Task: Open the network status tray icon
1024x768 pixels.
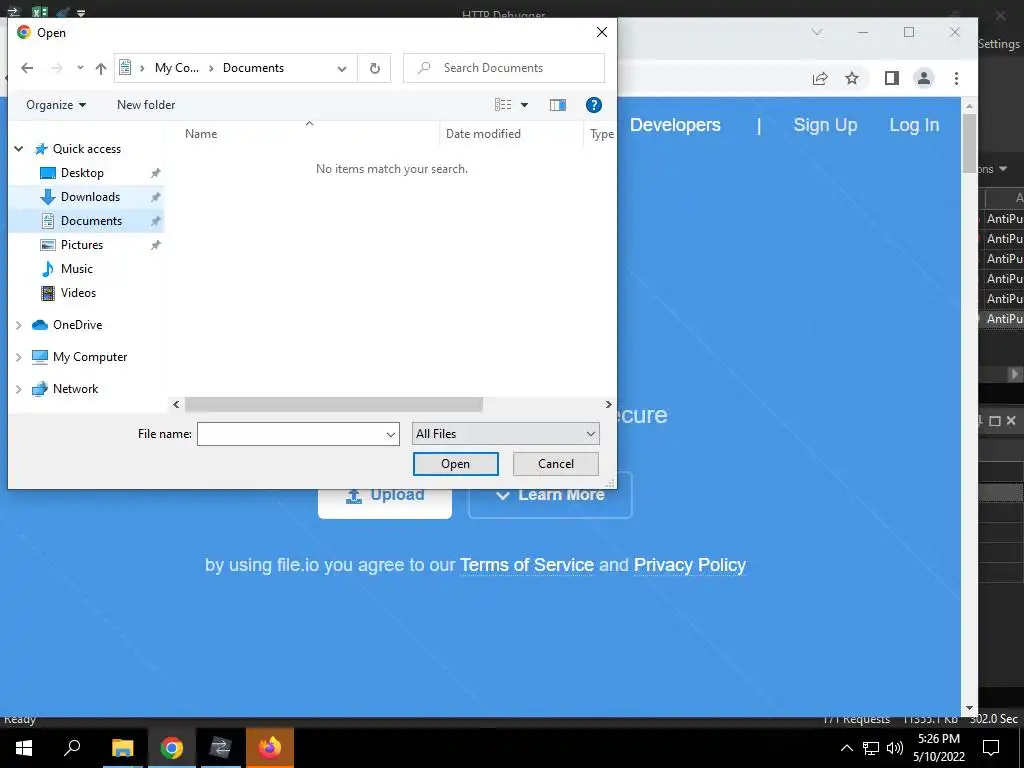Action: (x=871, y=748)
